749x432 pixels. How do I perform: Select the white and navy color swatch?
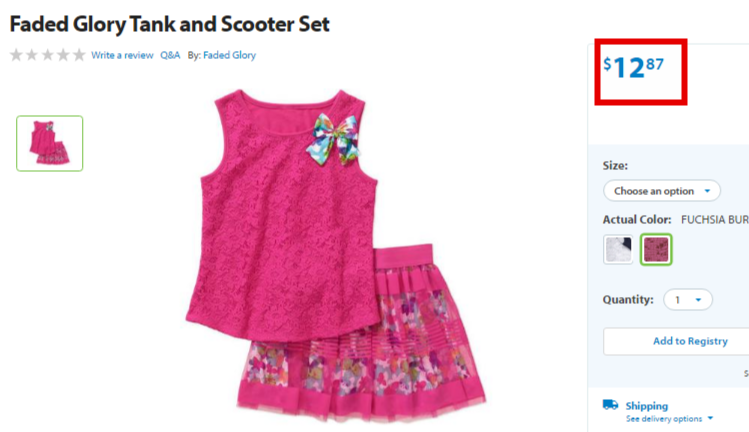pyautogui.click(x=618, y=249)
